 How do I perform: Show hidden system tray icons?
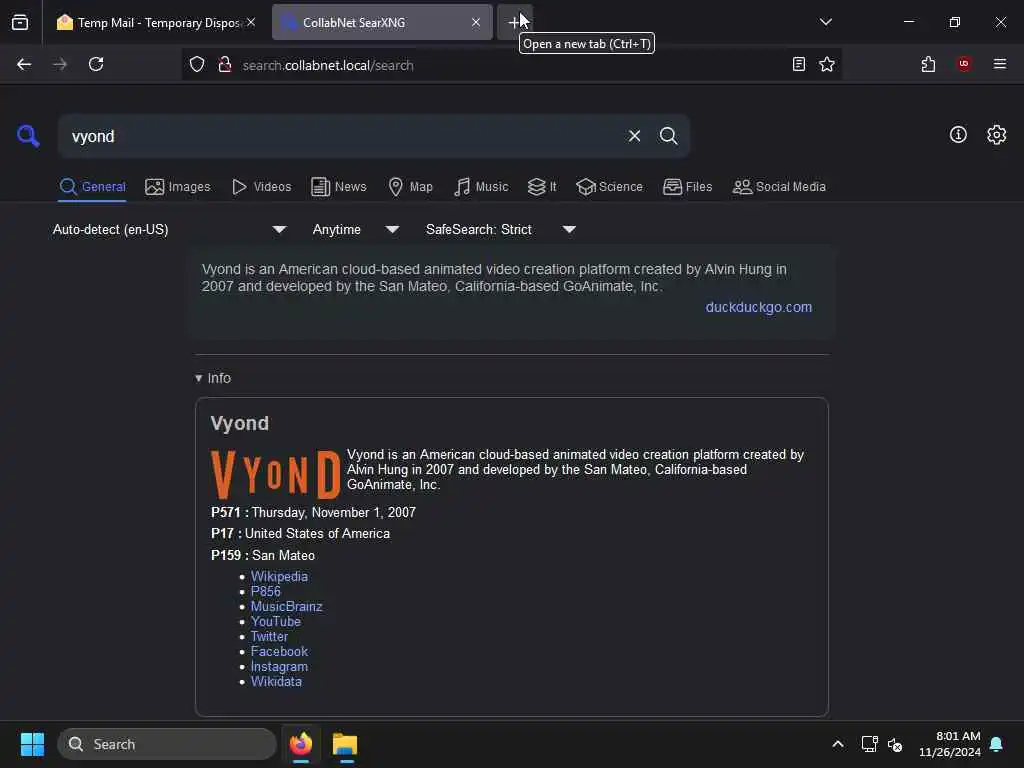tap(837, 744)
